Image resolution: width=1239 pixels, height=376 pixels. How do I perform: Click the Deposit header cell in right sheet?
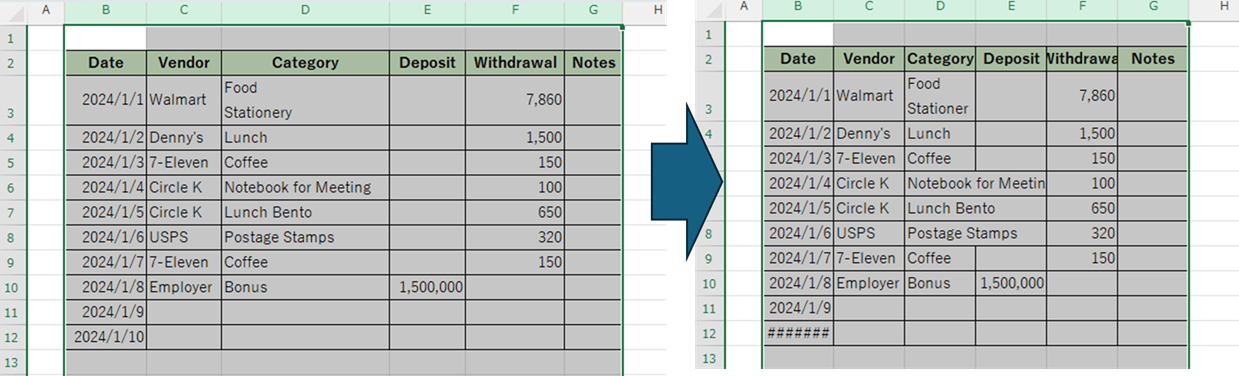(1011, 59)
